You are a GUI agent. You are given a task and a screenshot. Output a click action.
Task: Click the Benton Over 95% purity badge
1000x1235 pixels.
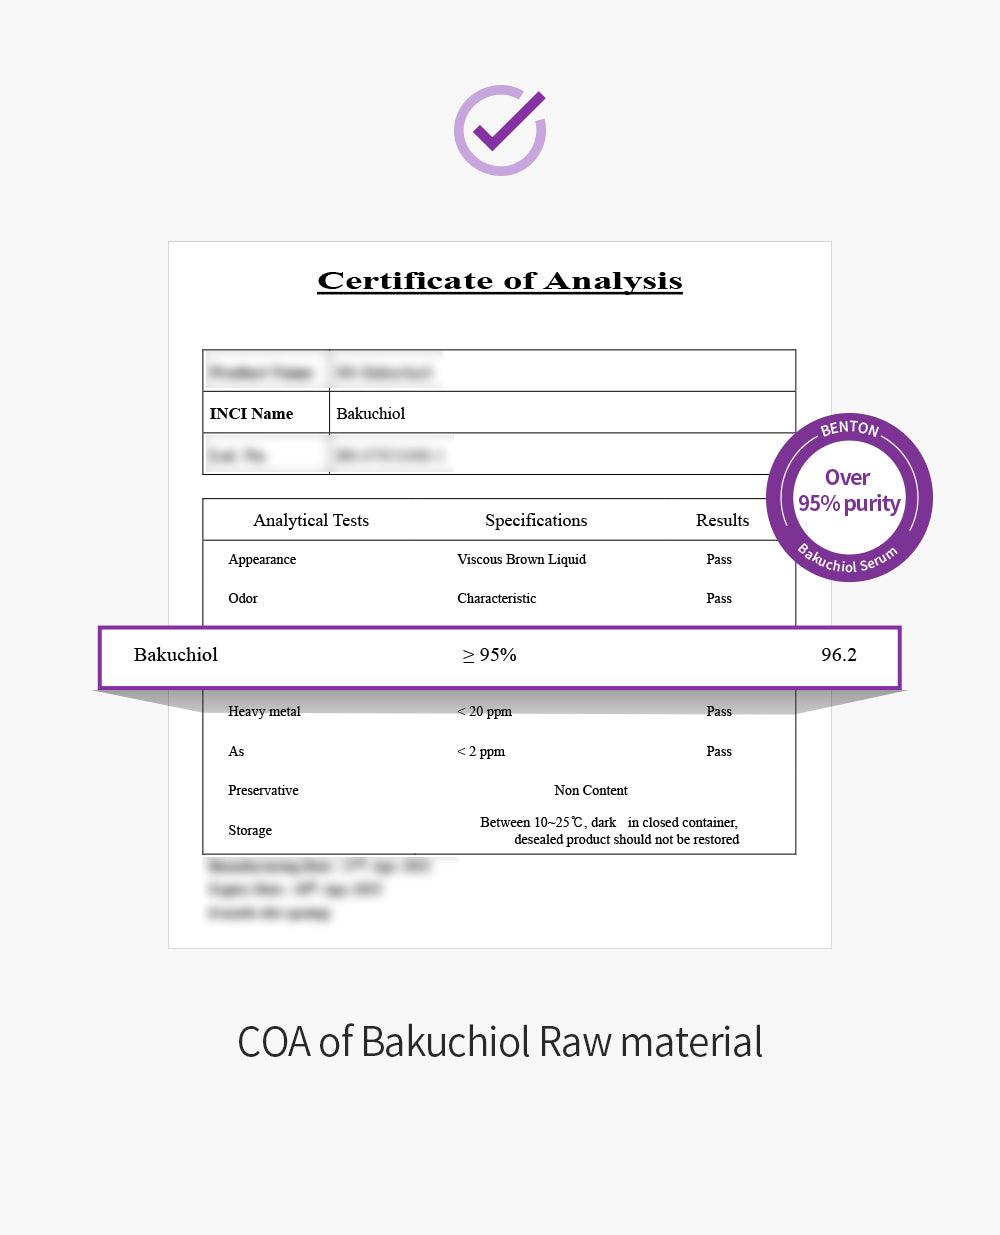pyautogui.click(x=849, y=497)
